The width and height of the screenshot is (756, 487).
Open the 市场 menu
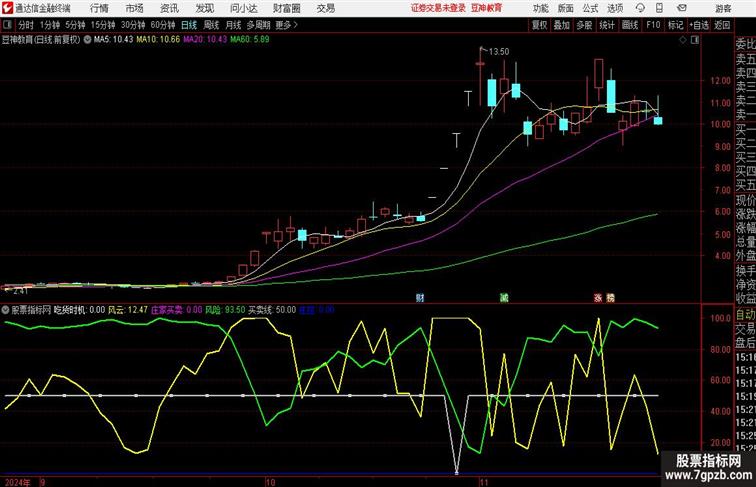[x=135, y=8]
